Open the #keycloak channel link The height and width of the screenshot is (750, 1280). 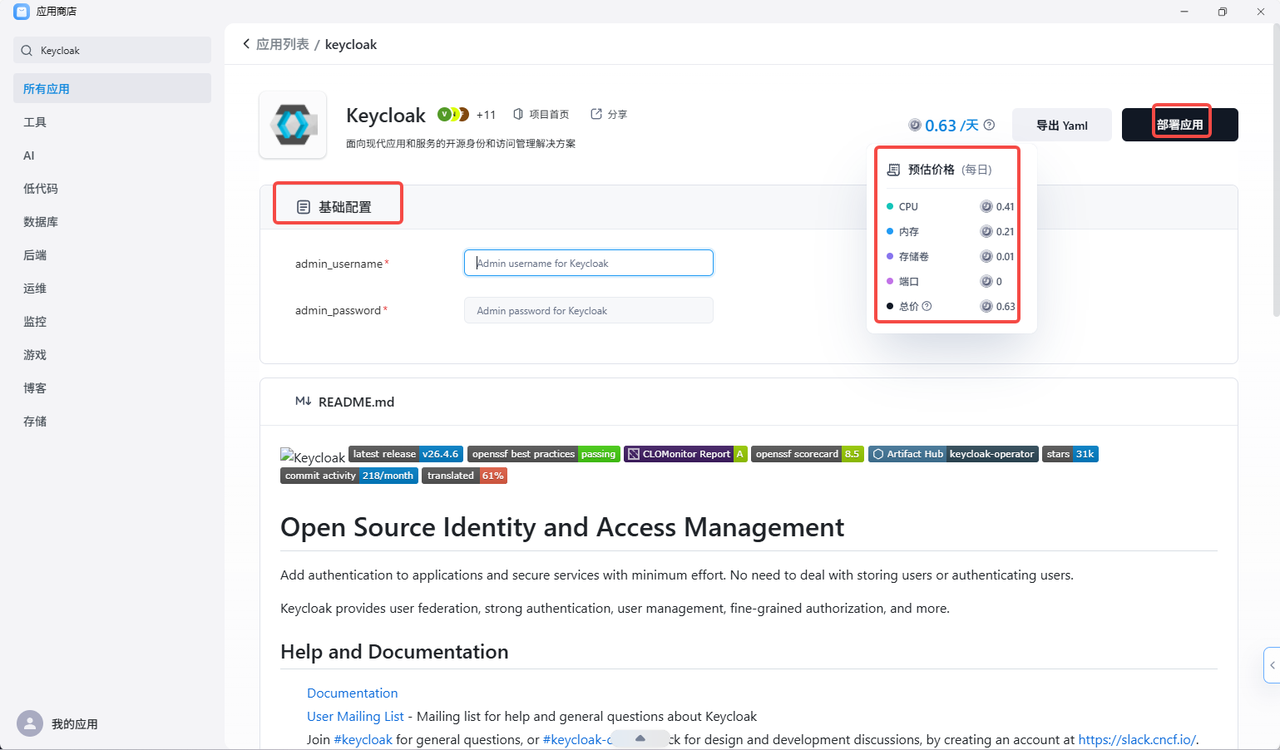click(363, 740)
